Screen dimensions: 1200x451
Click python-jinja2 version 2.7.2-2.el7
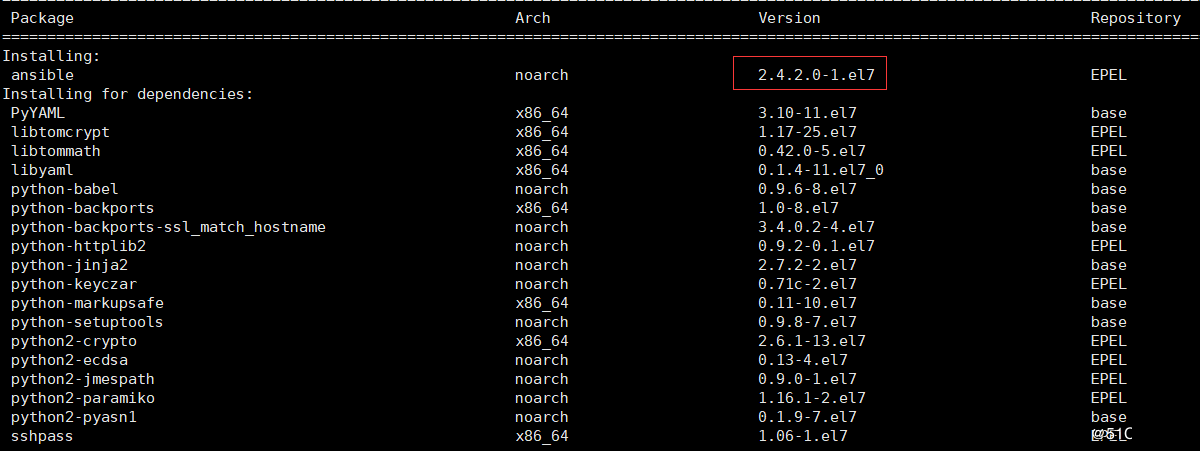pos(807,265)
